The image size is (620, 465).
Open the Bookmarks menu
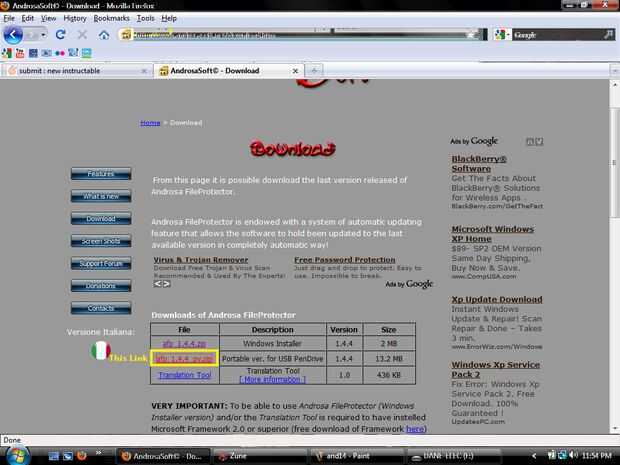pos(111,18)
